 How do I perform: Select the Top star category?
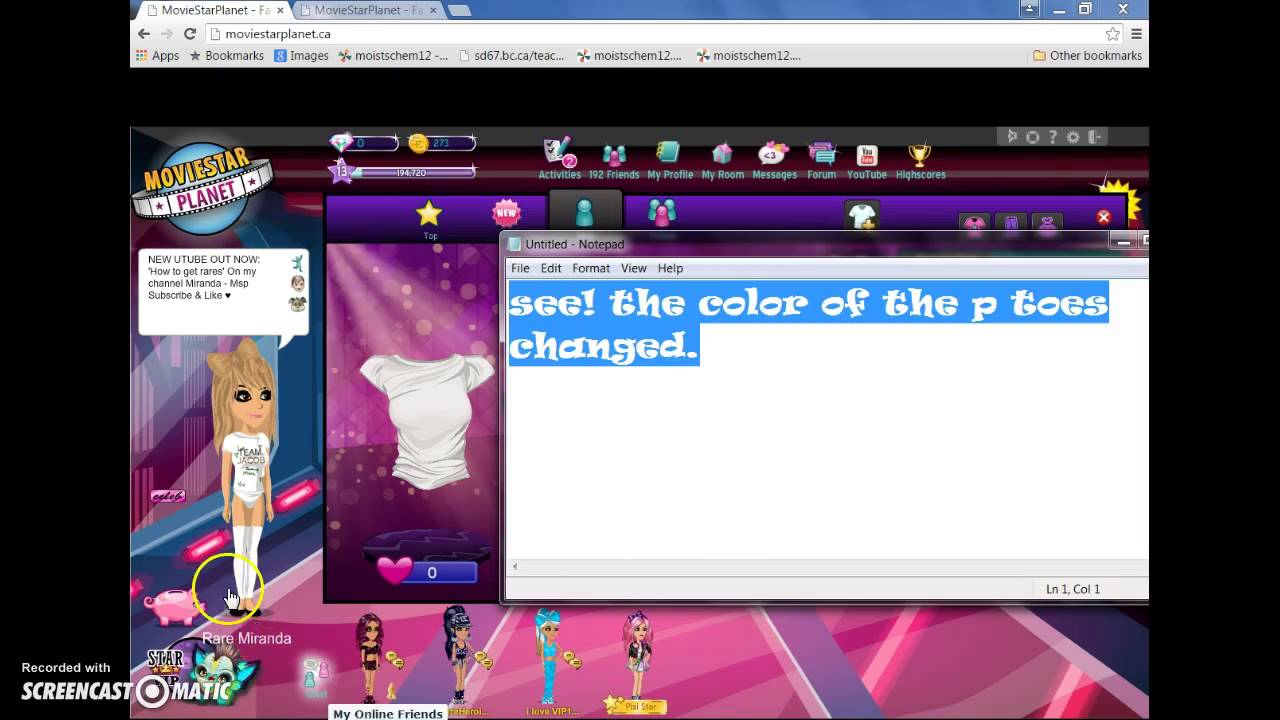429,218
